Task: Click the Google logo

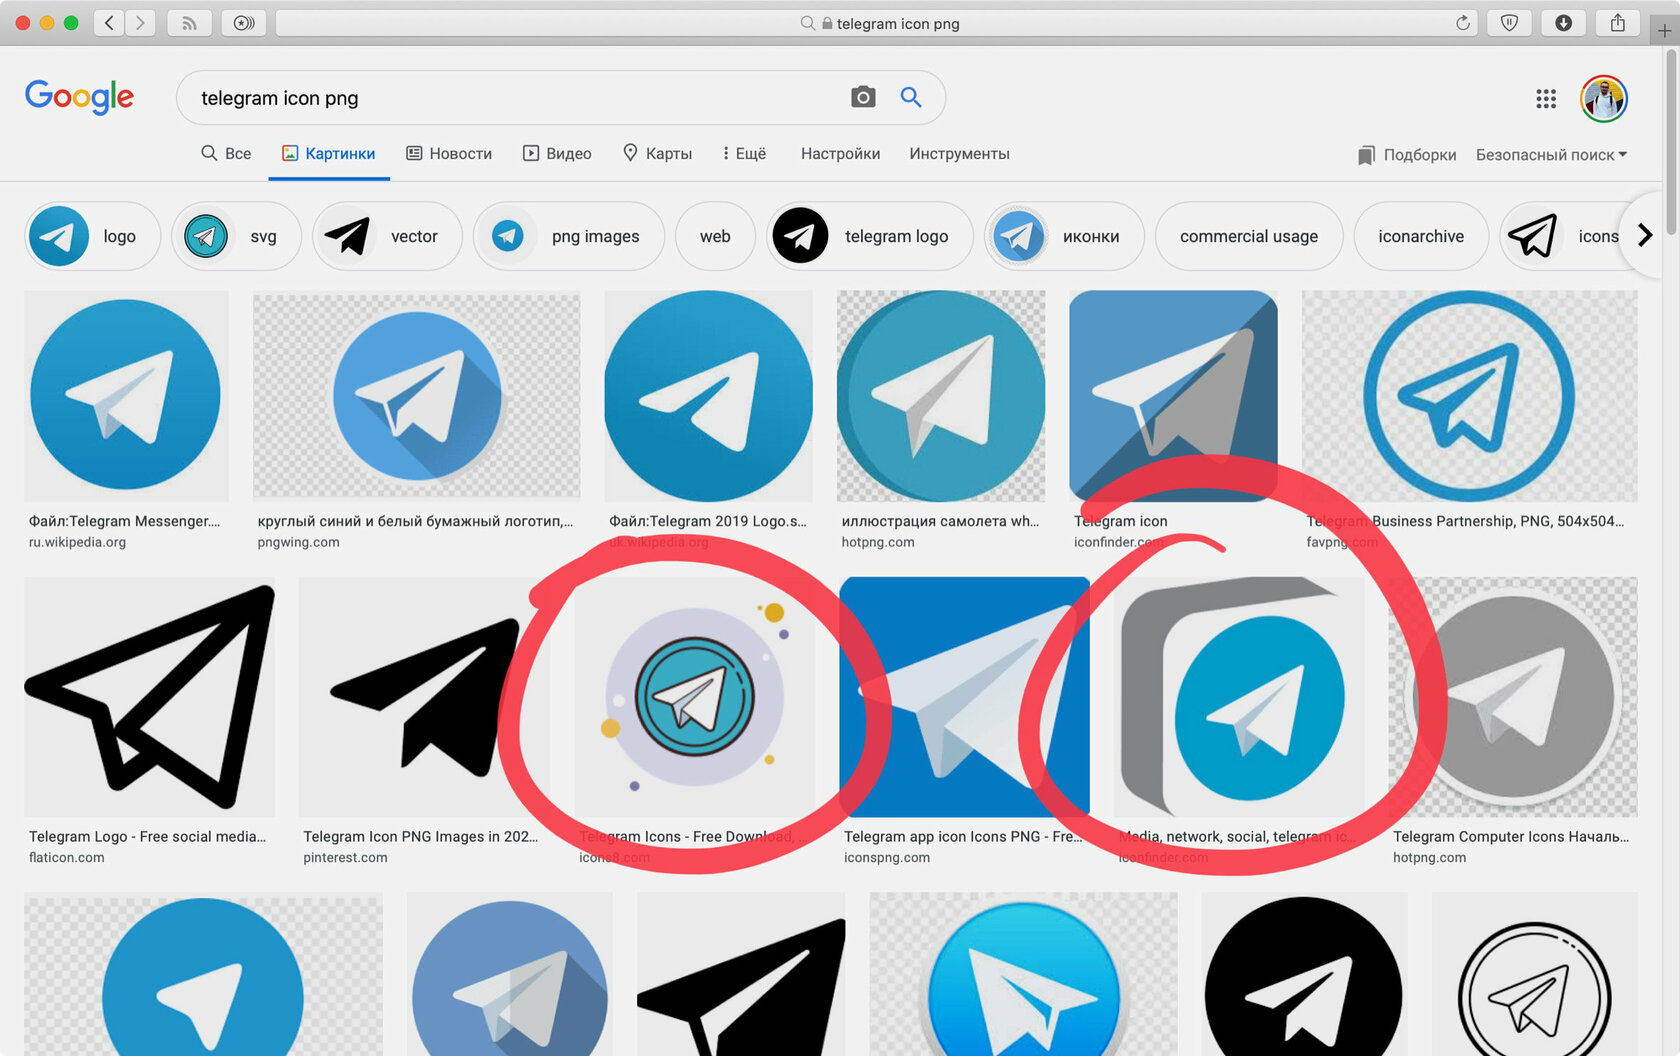Action: click(x=79, y=97)
